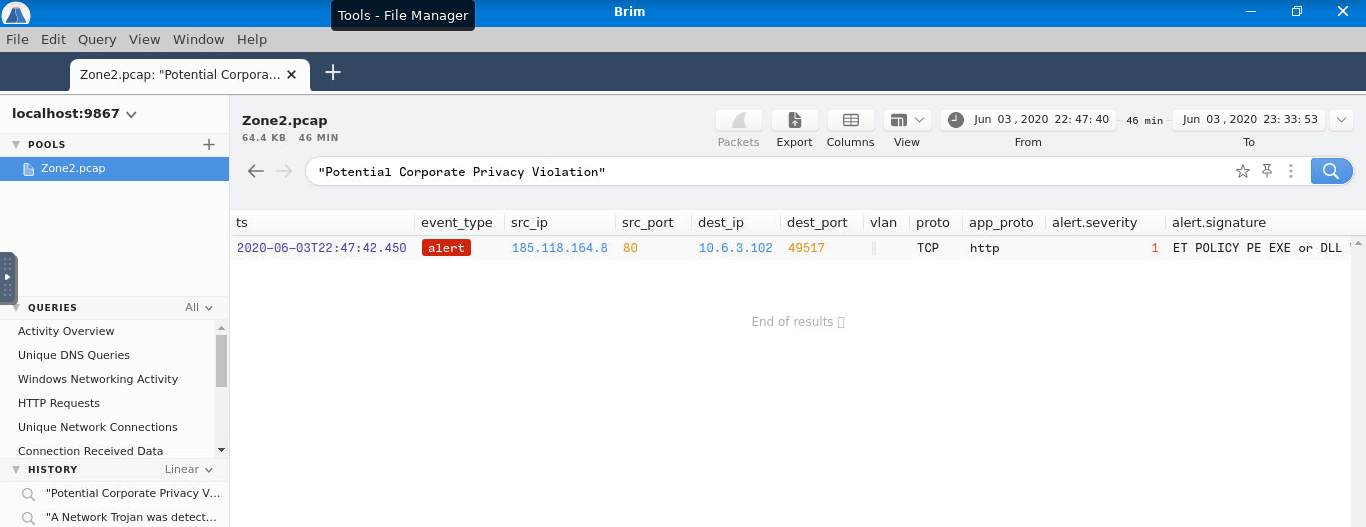The width and height of the screenshot is (1366, 527).
Task: Open the View layout dropdown
Action: [907, 120]
